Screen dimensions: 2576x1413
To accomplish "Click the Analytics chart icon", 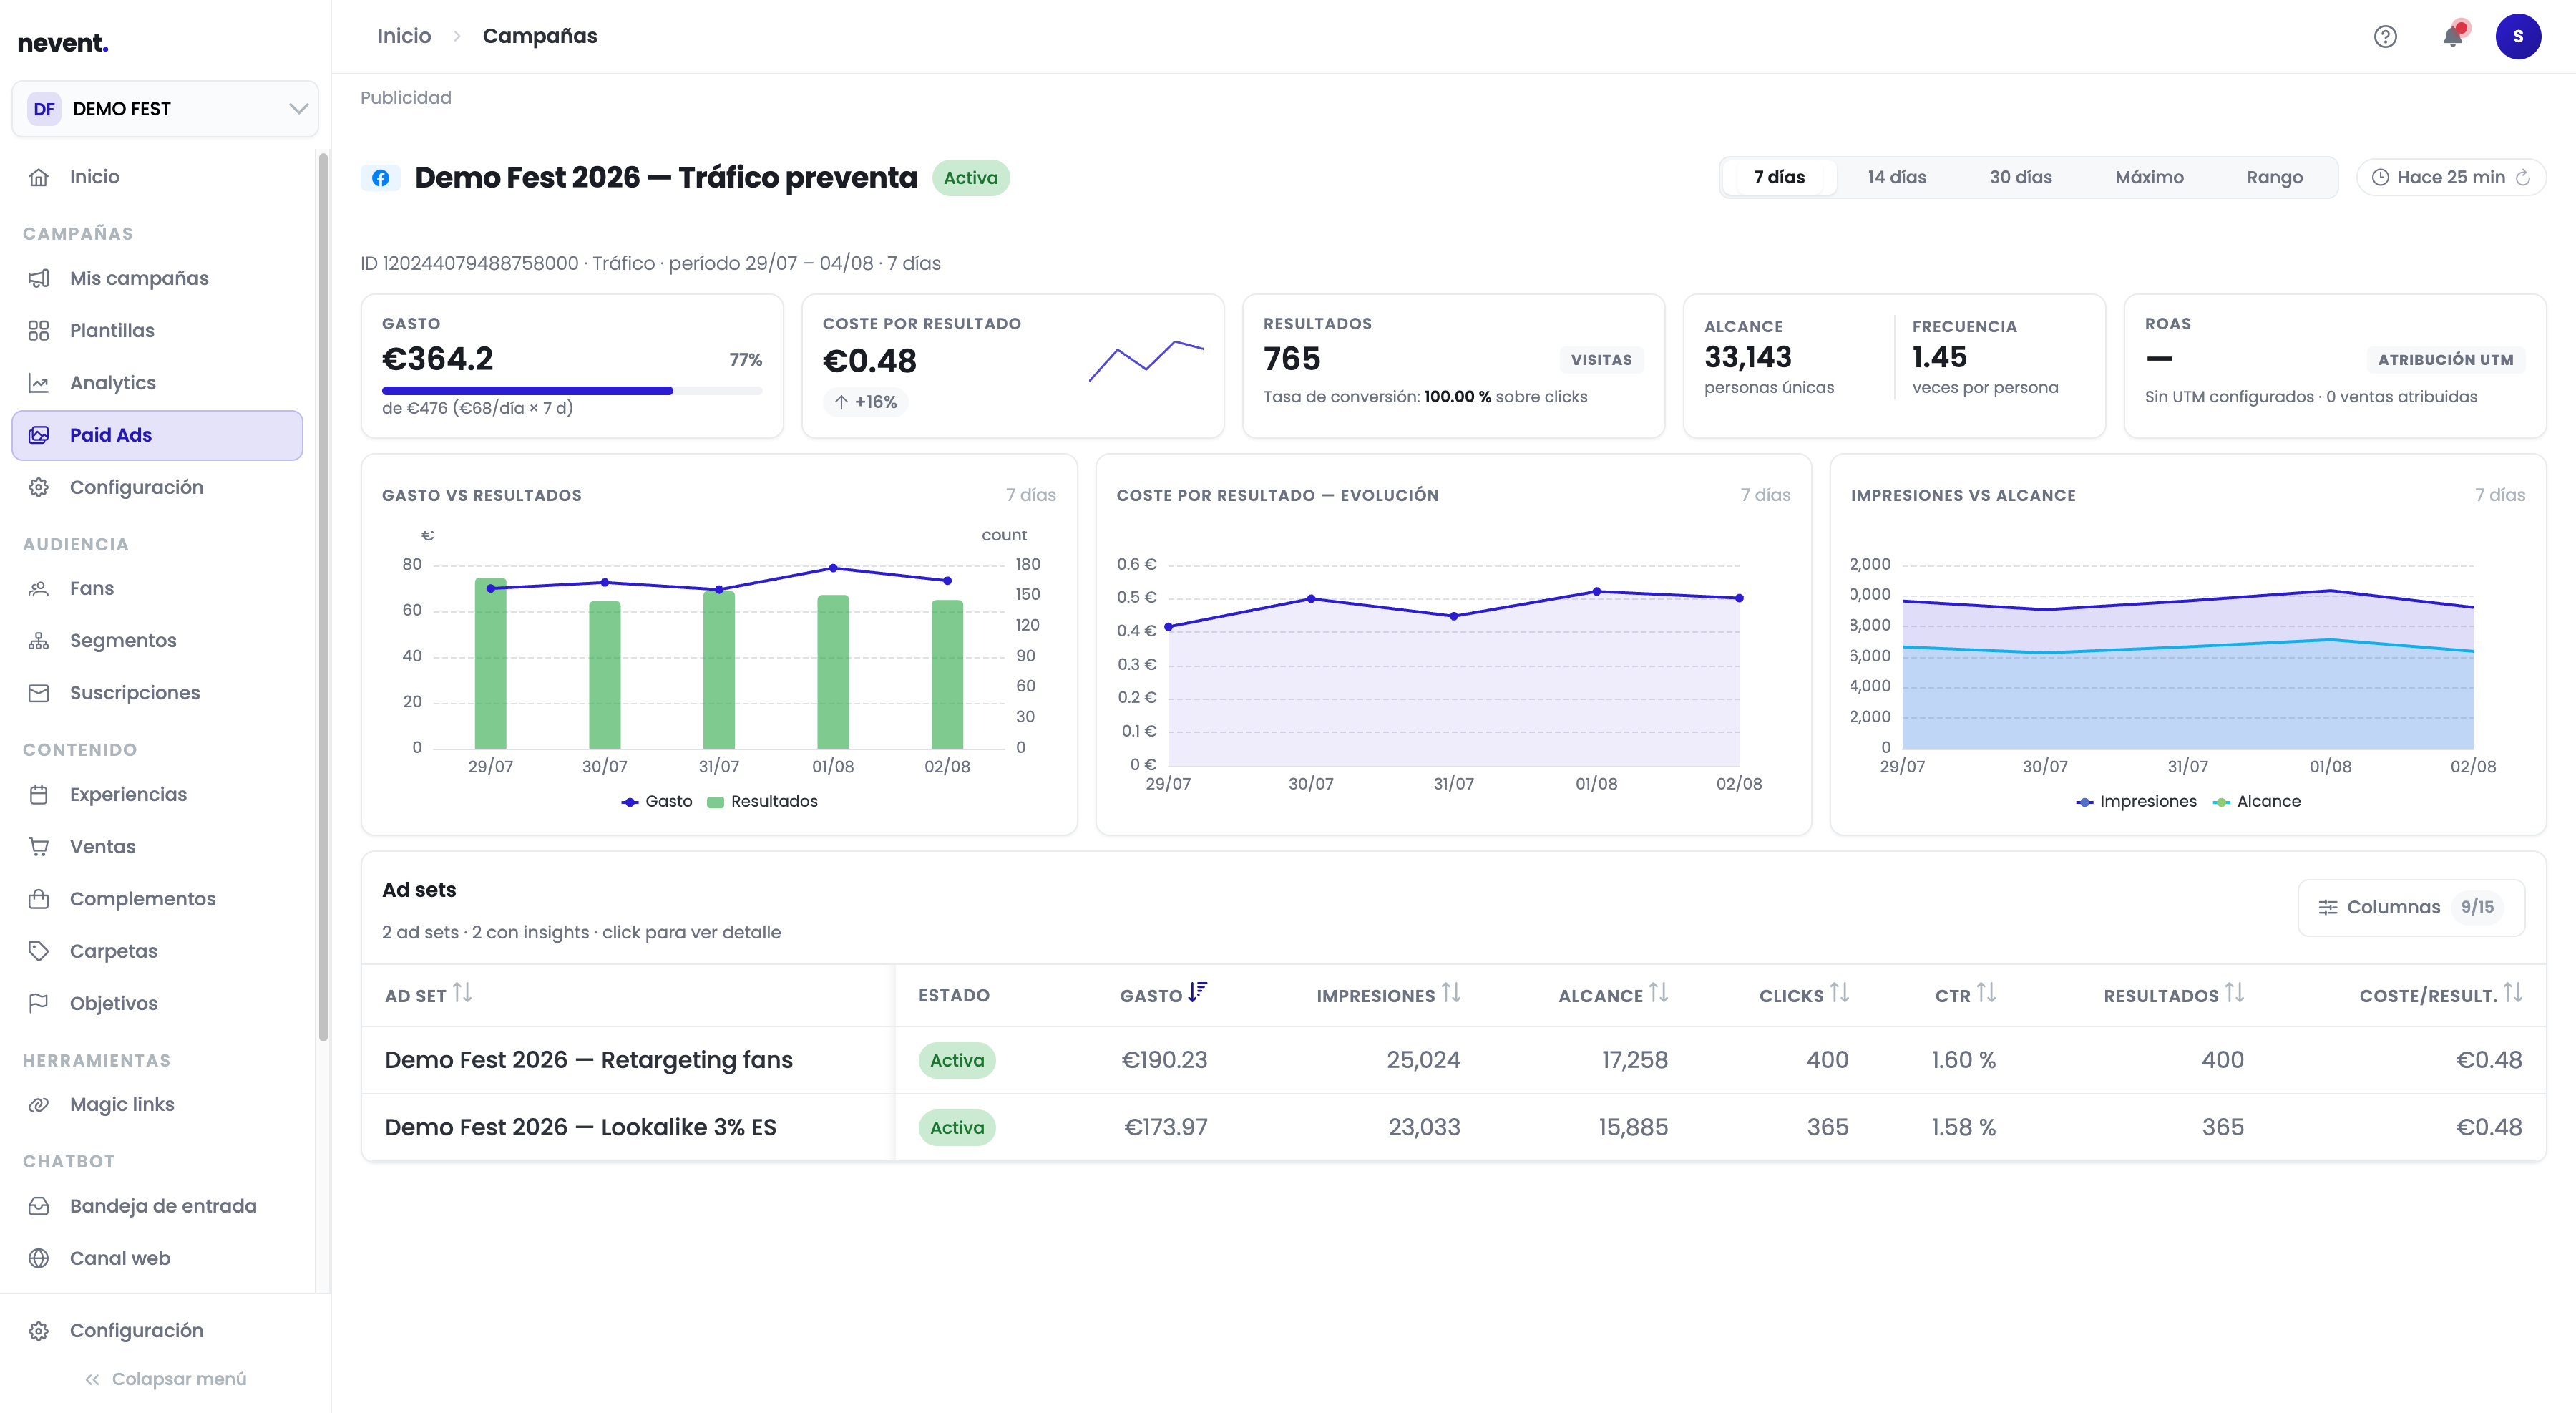I will point(39,383).
